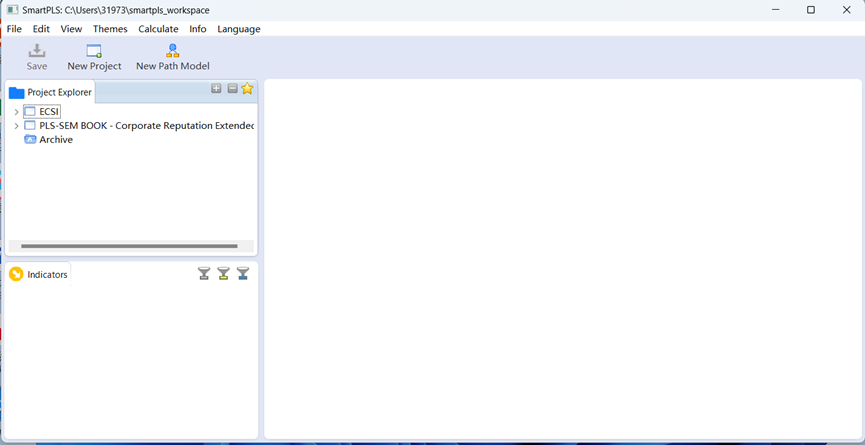Open the Language menu

[x=238, y=29]
